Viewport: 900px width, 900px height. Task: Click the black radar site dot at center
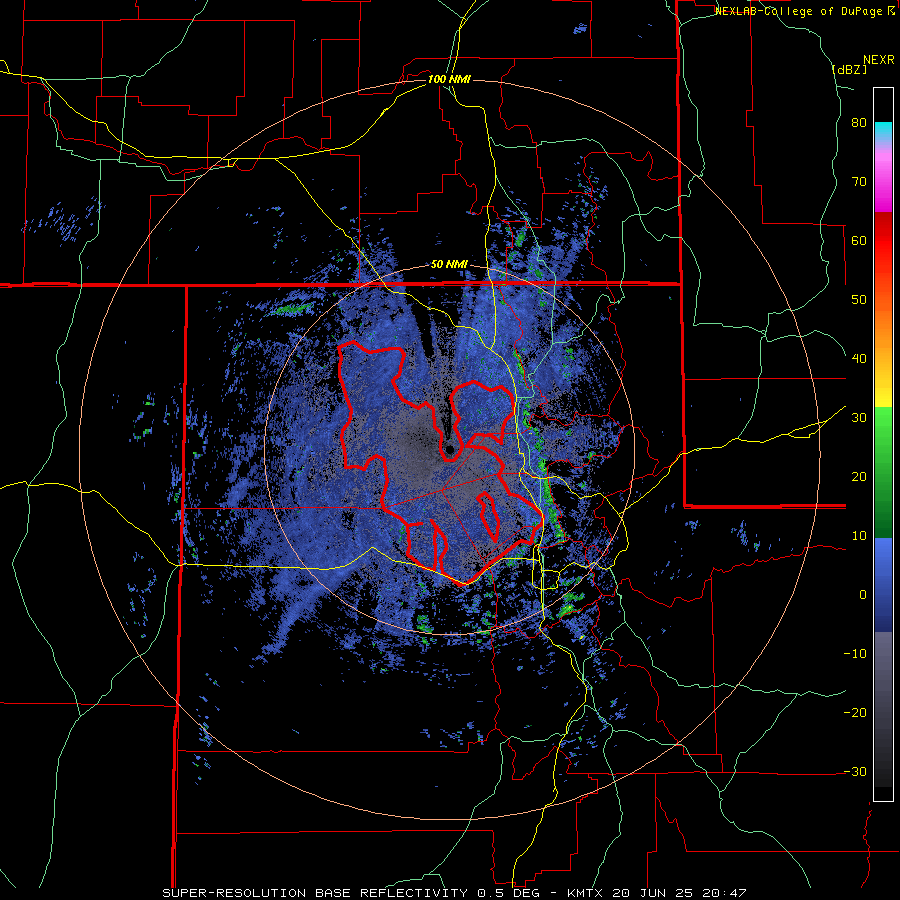pos(449,451)
